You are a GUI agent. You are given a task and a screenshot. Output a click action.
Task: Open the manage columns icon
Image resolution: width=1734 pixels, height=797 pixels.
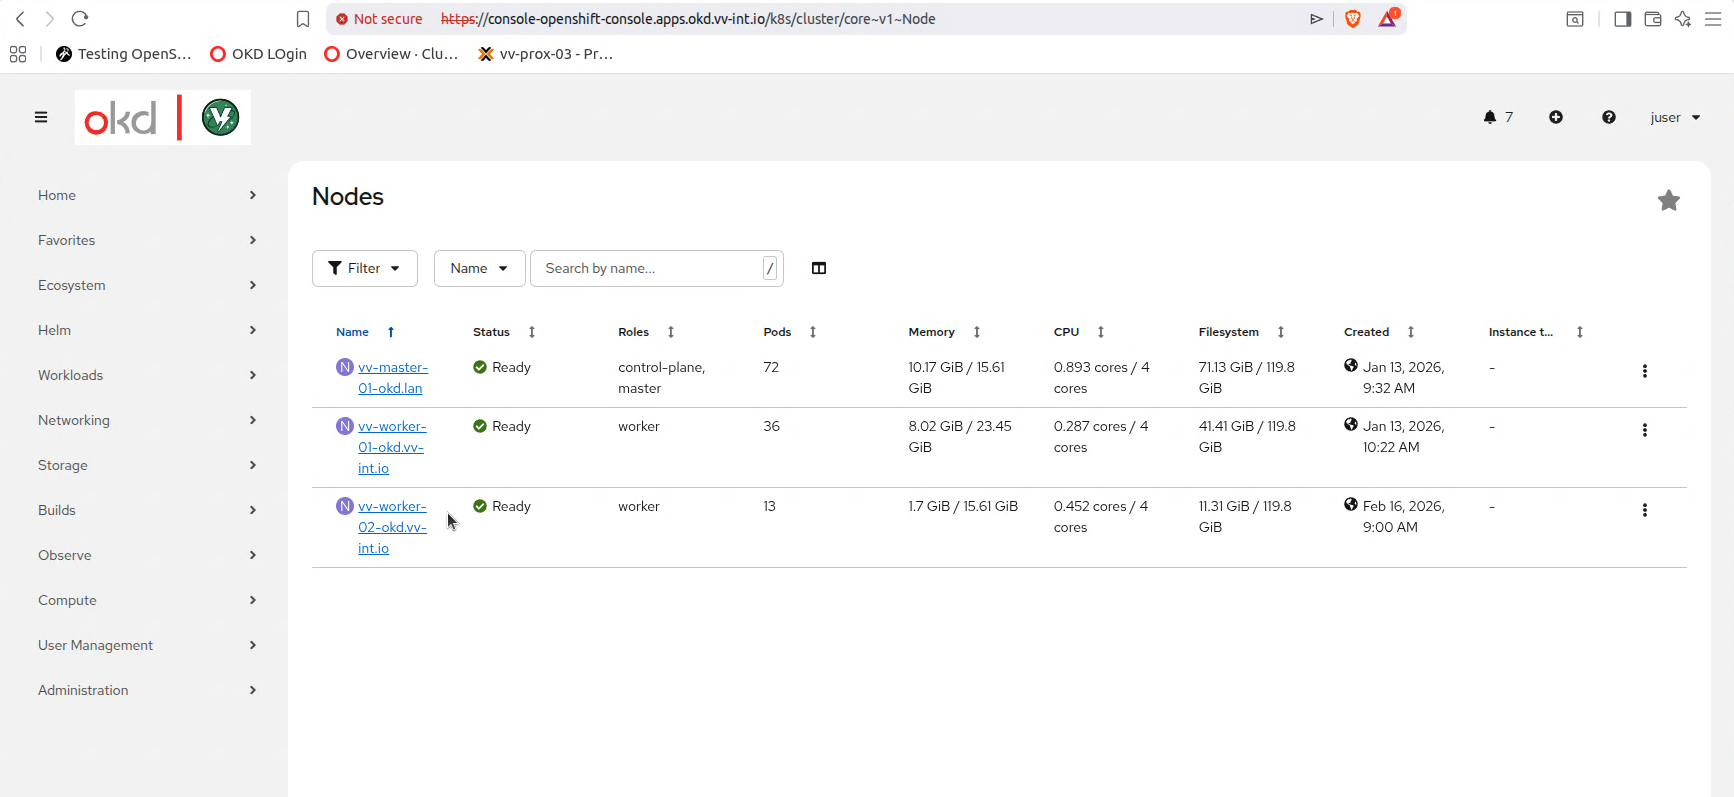pos(819,268)
